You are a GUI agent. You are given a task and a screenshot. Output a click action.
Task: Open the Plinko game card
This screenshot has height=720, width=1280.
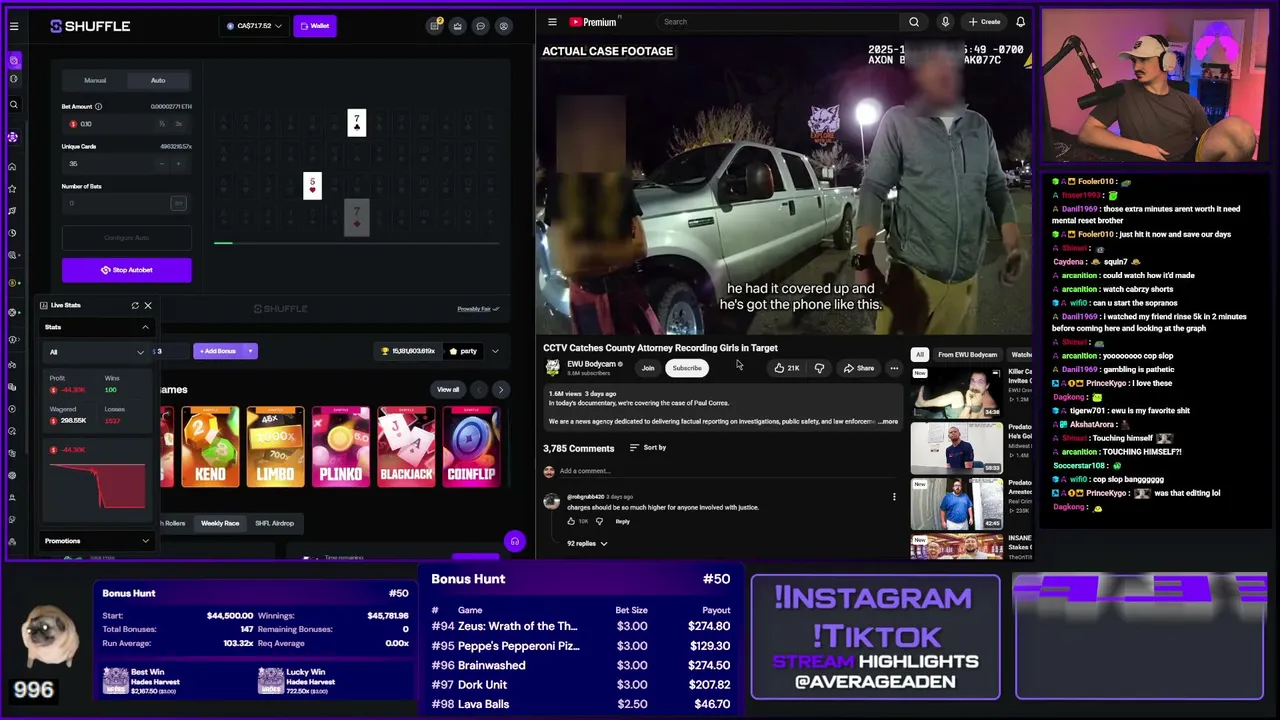(341, 447)
